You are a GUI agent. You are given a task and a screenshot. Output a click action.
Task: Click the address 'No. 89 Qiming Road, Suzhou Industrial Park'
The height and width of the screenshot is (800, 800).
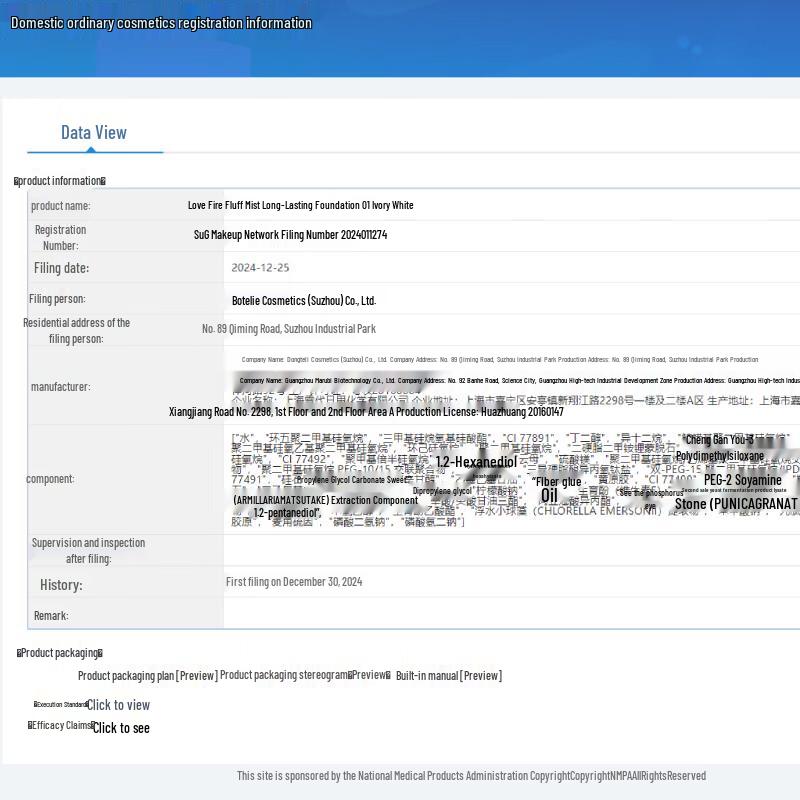pyautogui.click(x=289, y=329)
